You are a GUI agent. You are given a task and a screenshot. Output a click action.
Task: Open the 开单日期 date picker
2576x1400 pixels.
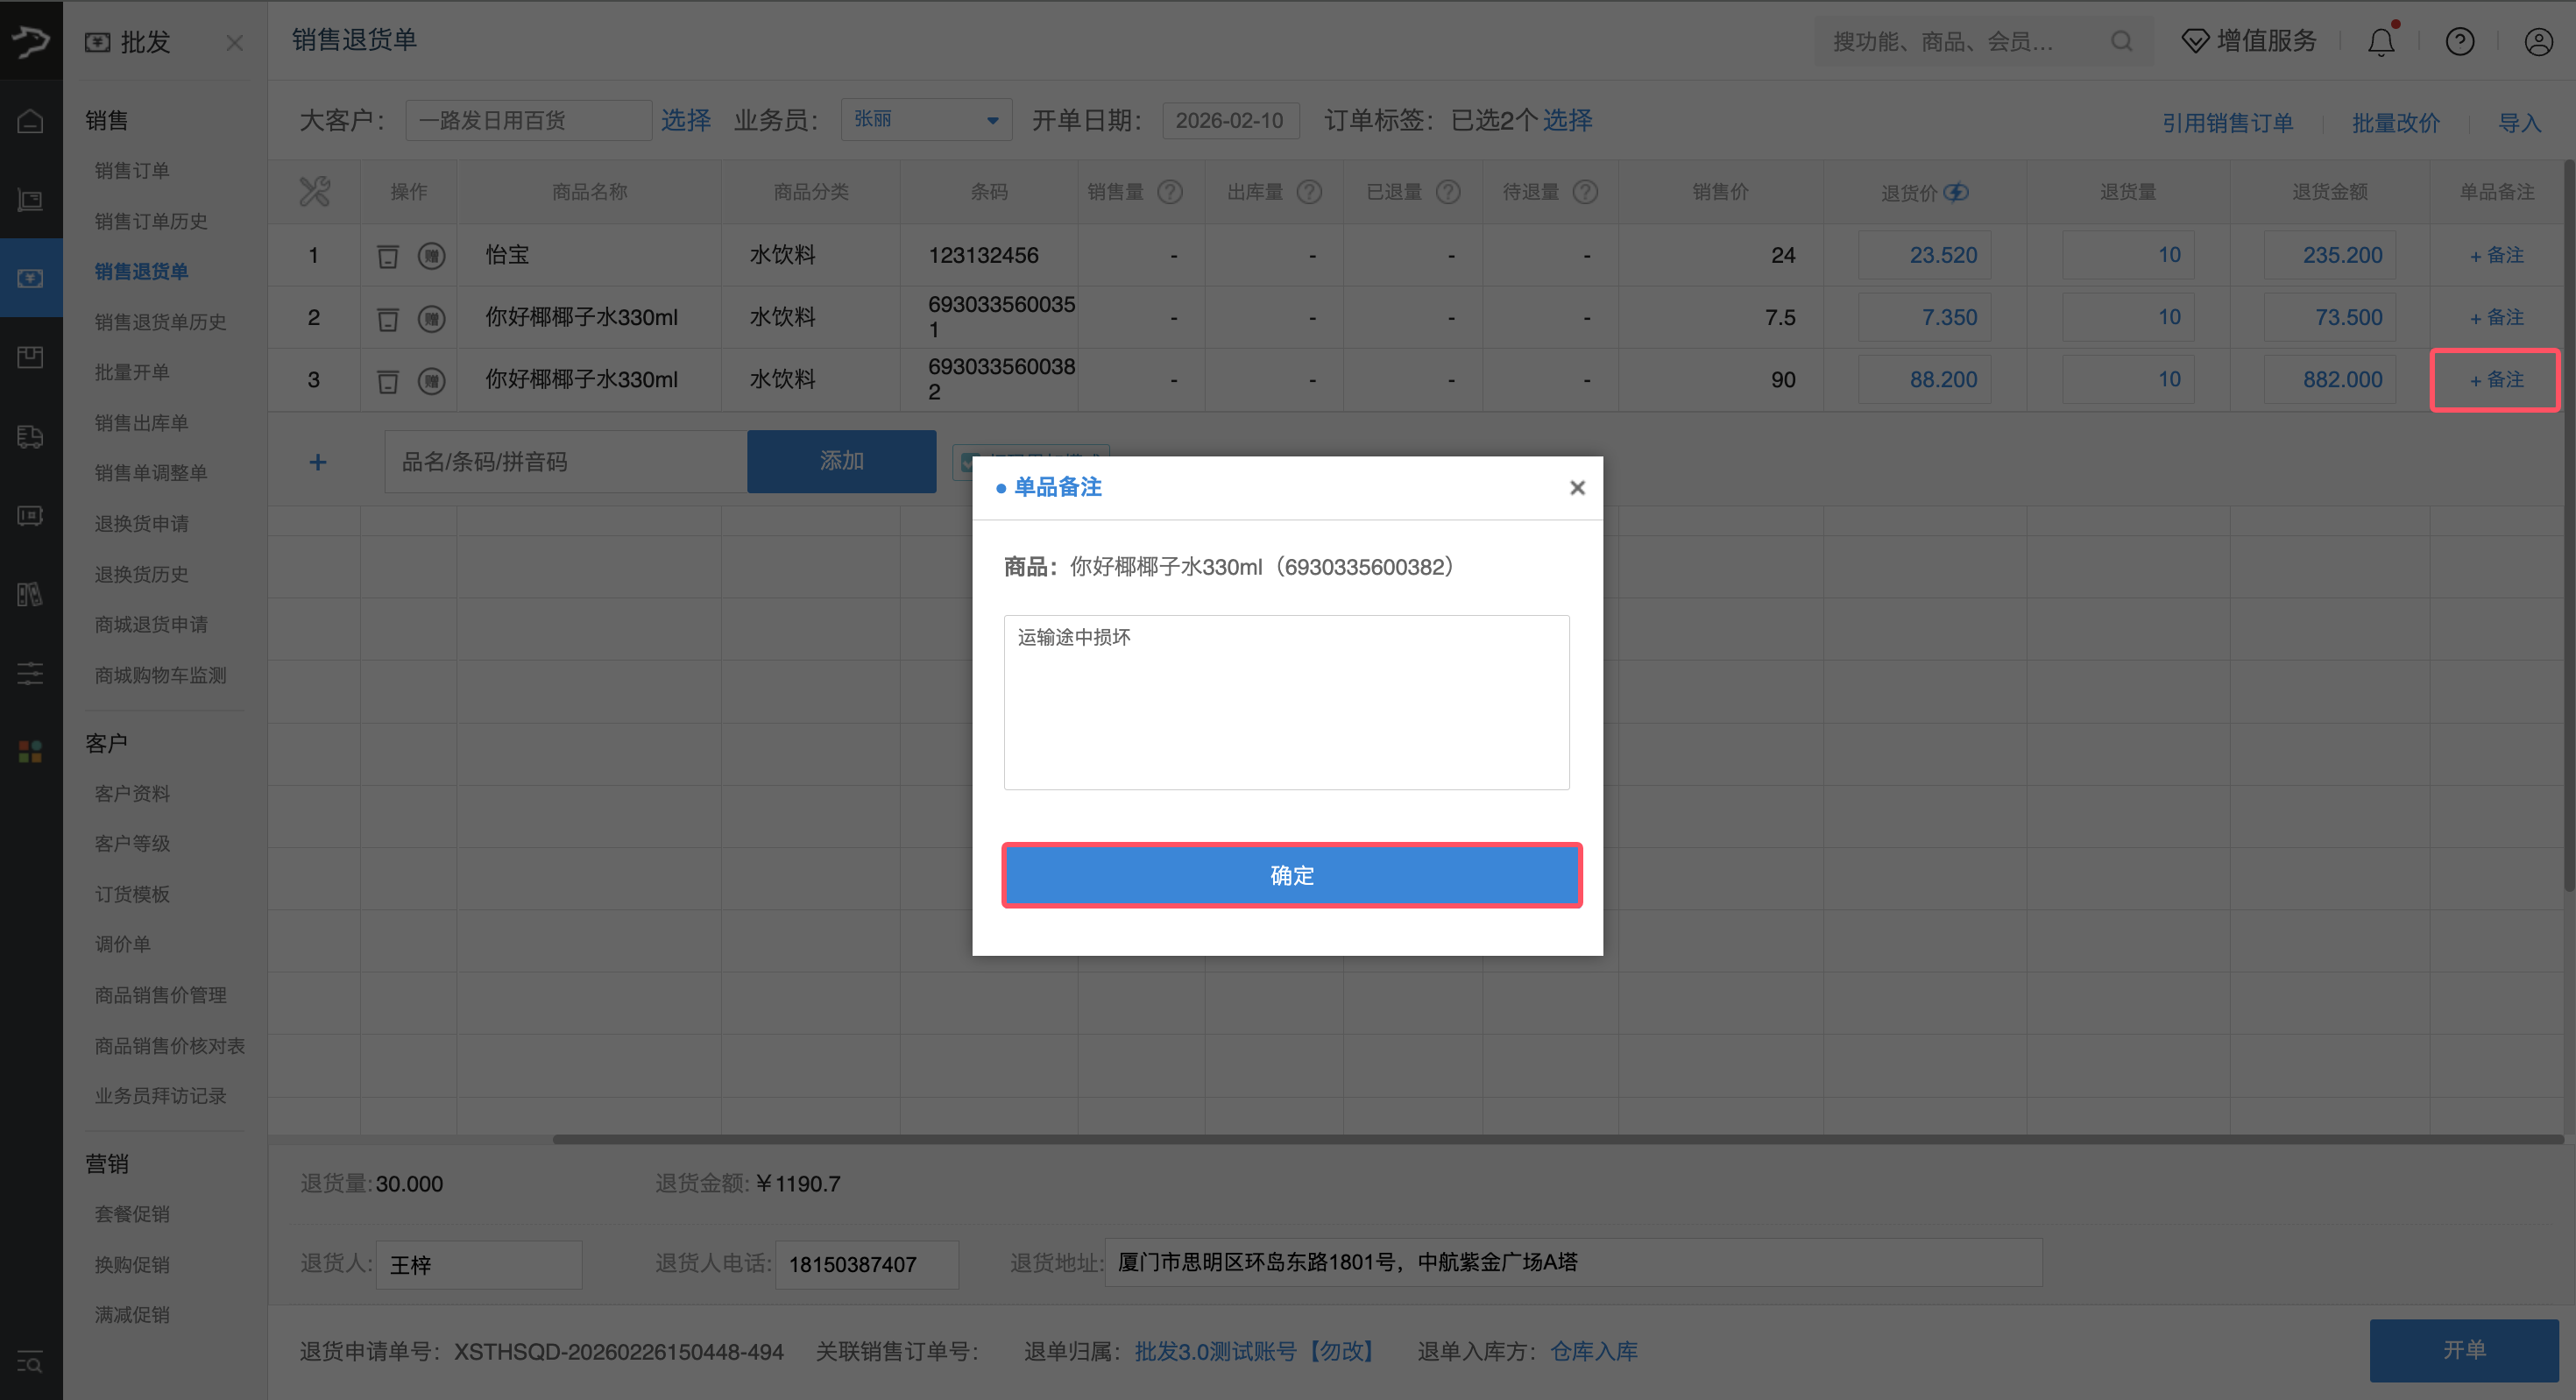coord(1231,120)
